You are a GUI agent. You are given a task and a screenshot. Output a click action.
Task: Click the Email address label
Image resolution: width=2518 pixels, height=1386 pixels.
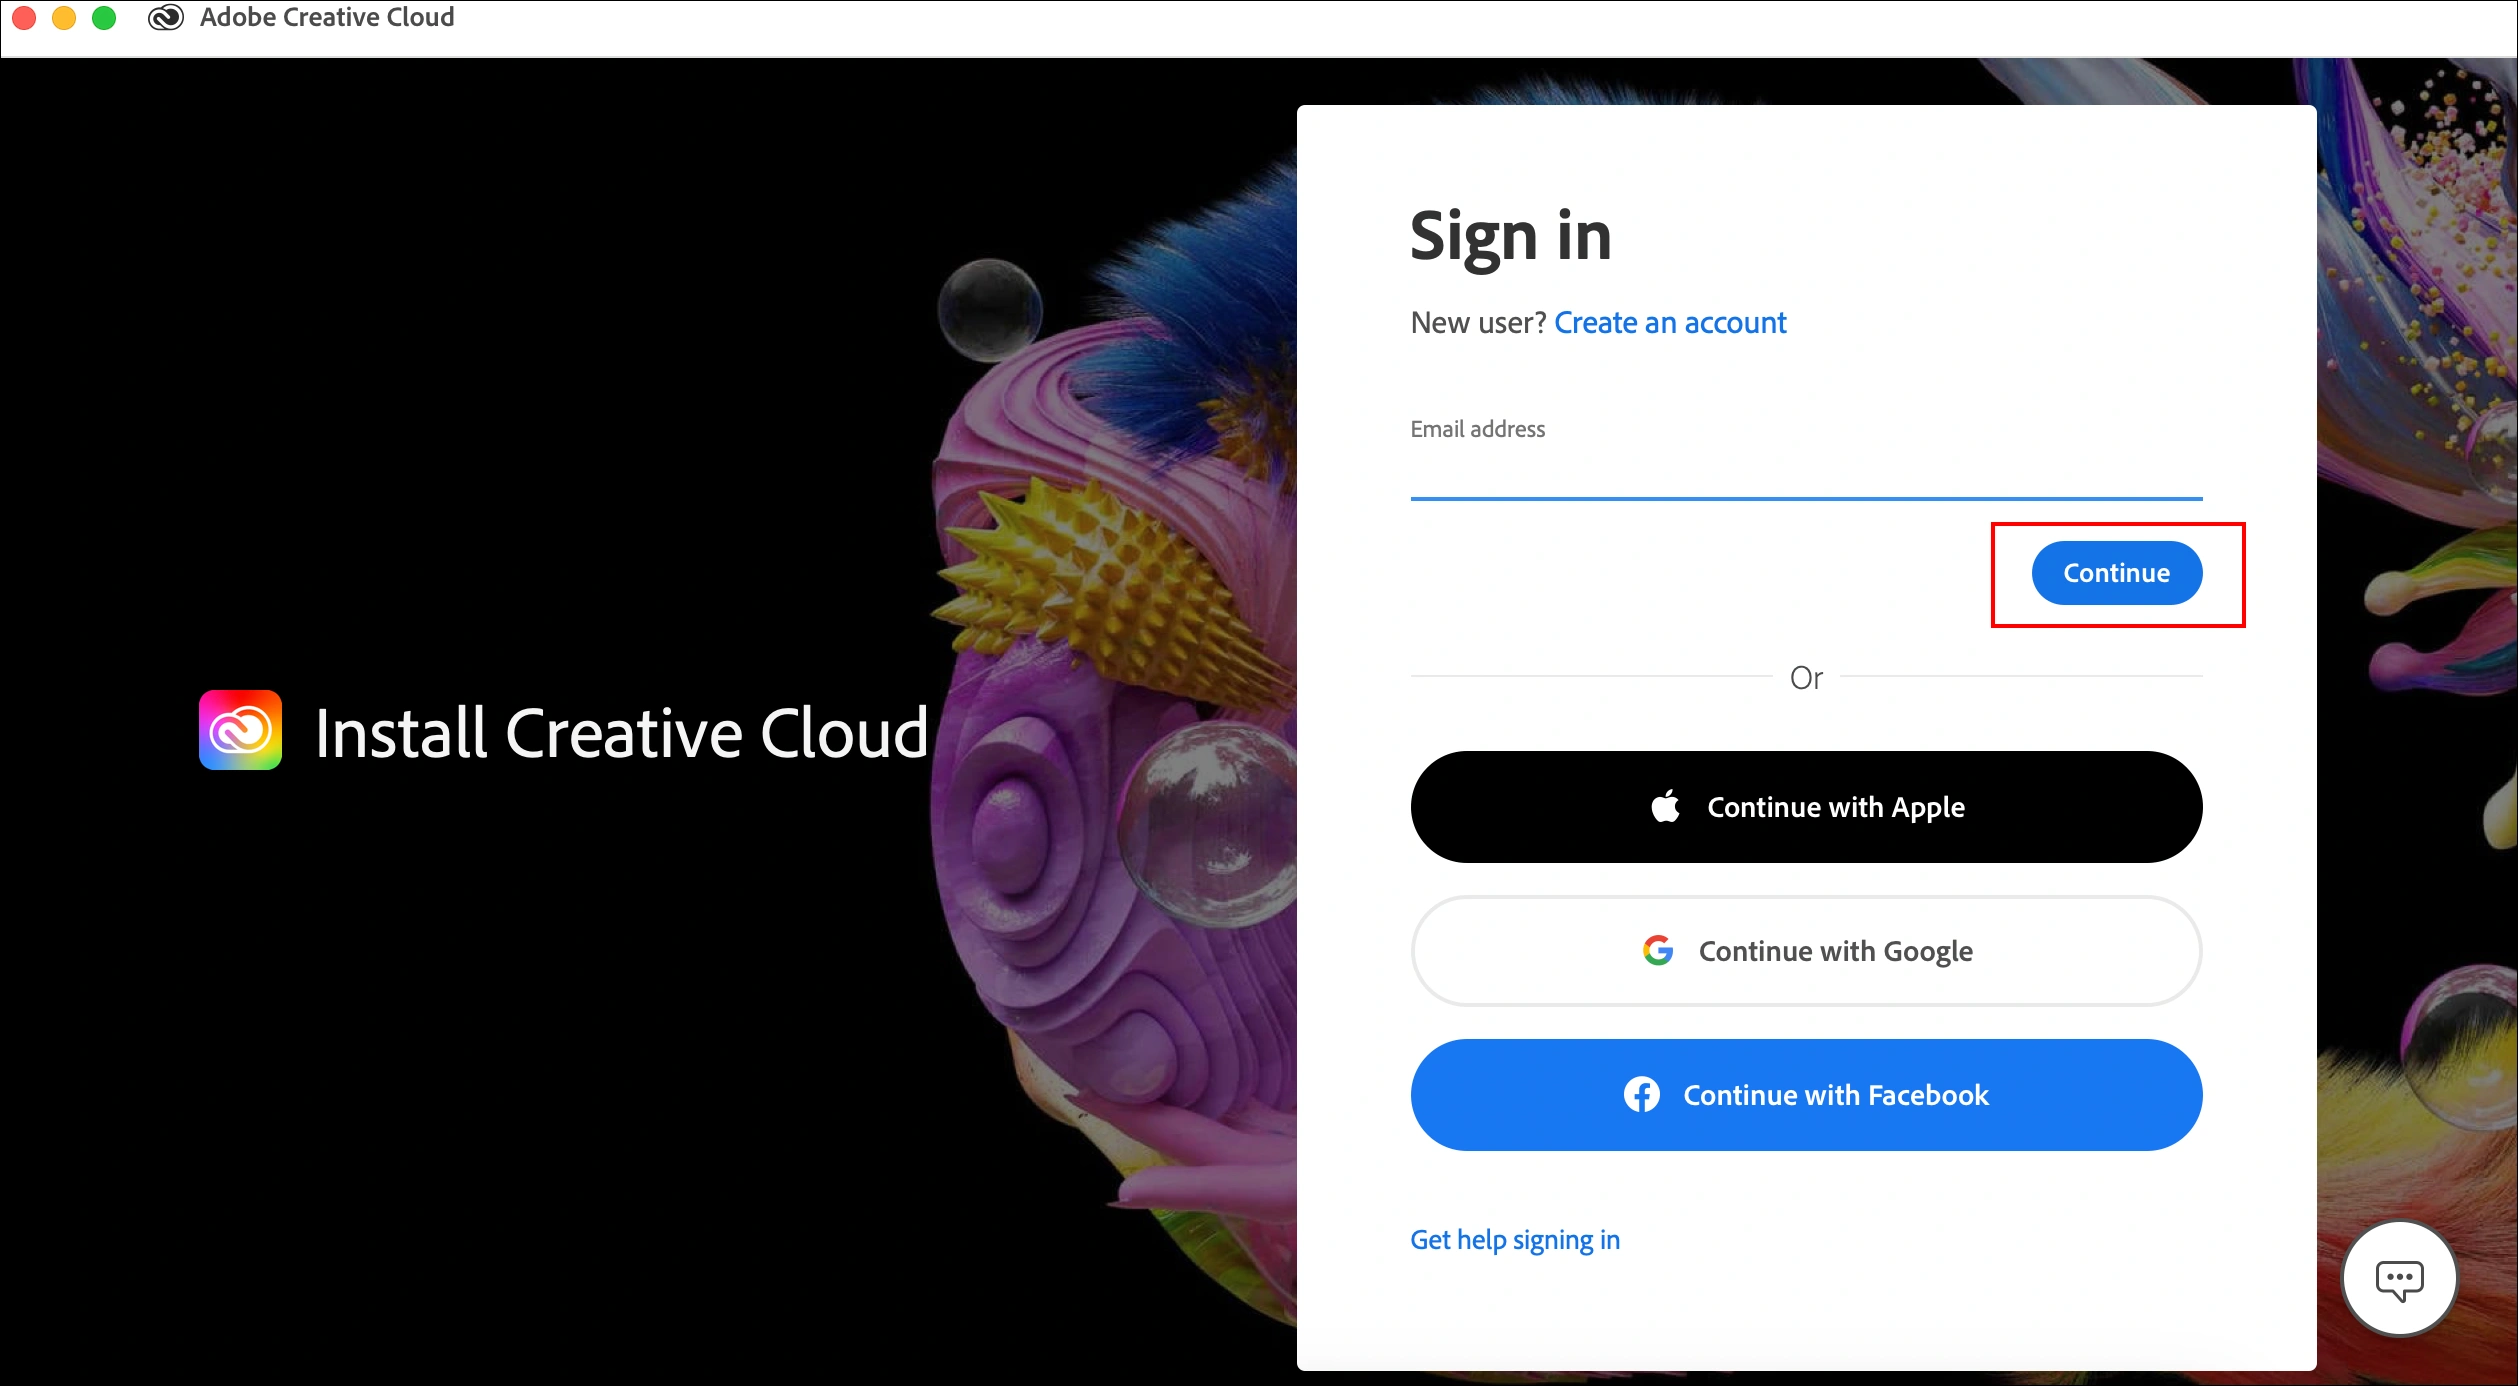pyautogui.click(x=1477, y=429)
